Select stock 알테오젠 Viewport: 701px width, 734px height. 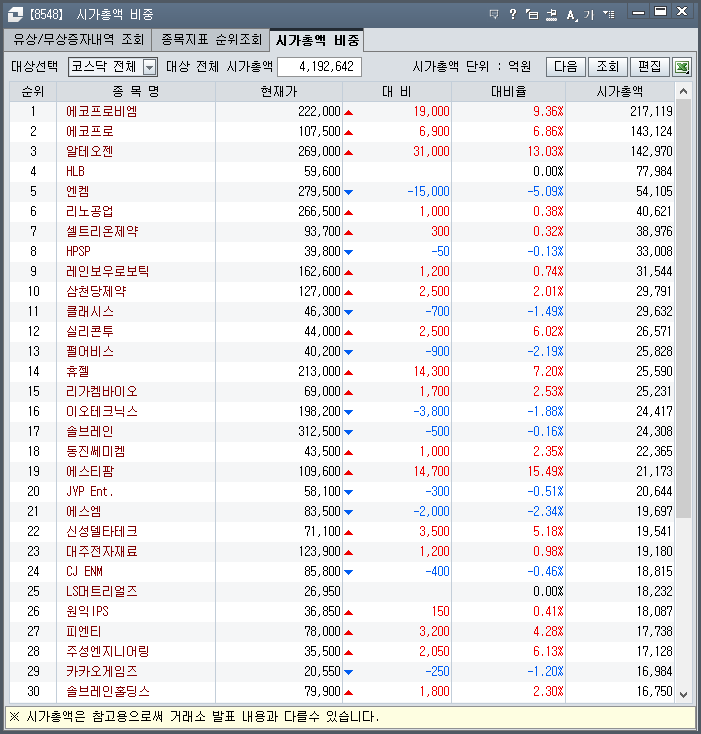click(90, 152)
